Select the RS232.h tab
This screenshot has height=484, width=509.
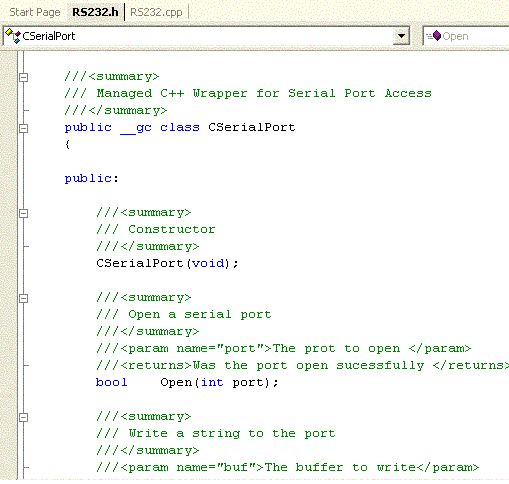click(95, 12)
